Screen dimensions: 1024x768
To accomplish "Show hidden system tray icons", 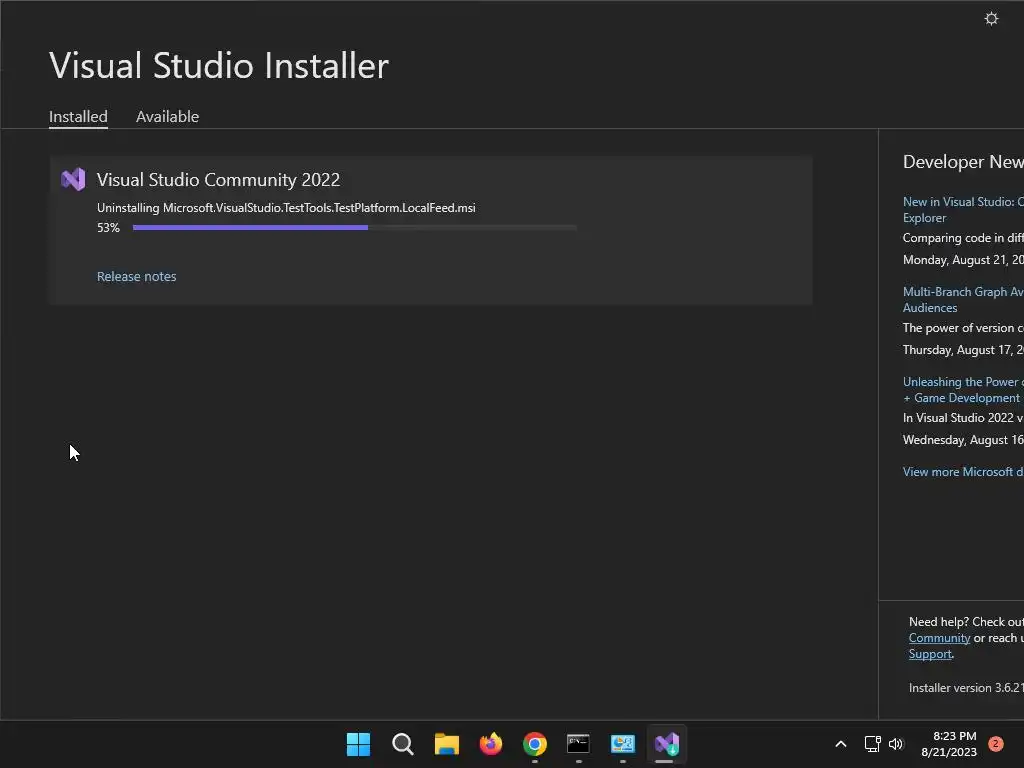I will point(840,744).
